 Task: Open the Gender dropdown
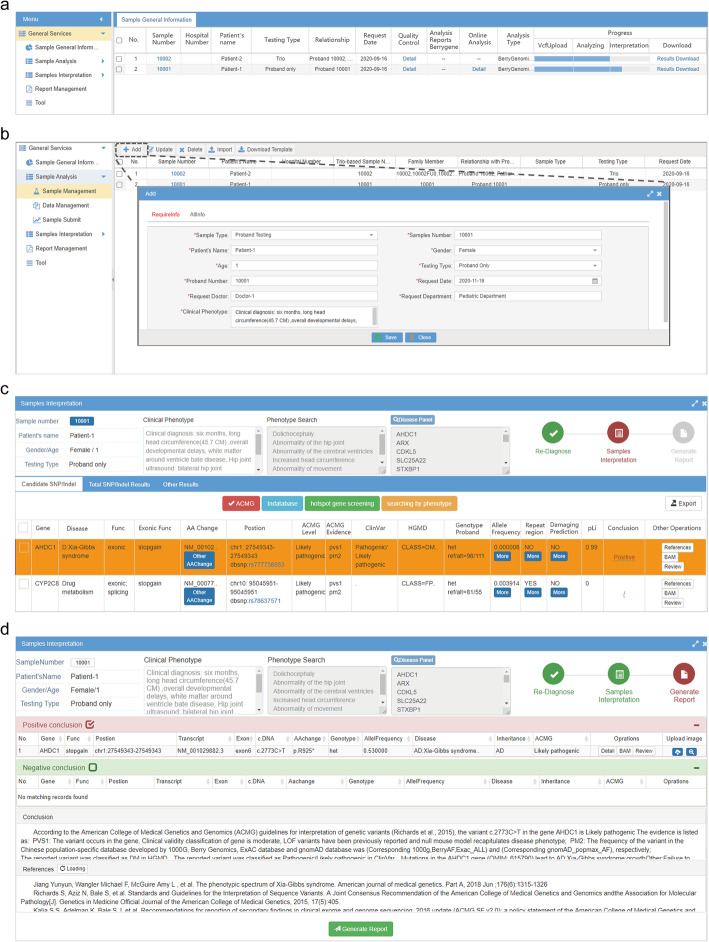click(528, 250)
